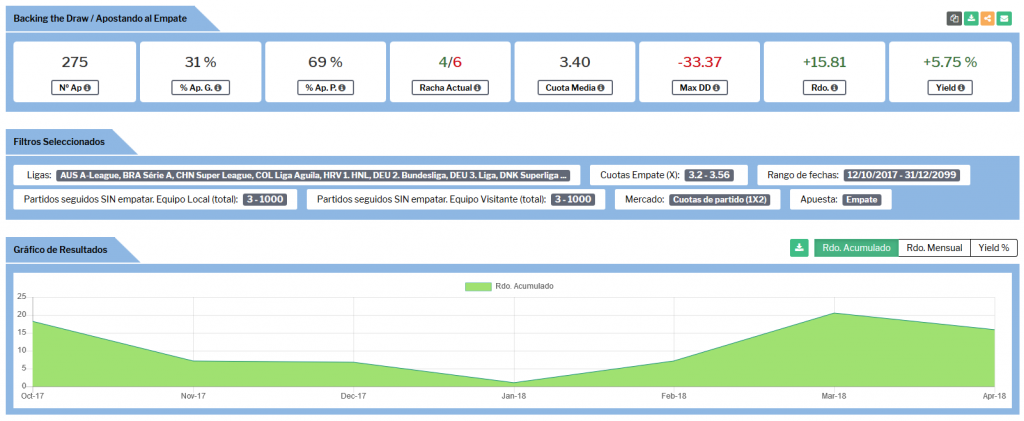
Task: Switch chart to Rdo. Mensual
Action: click(934, 248)
